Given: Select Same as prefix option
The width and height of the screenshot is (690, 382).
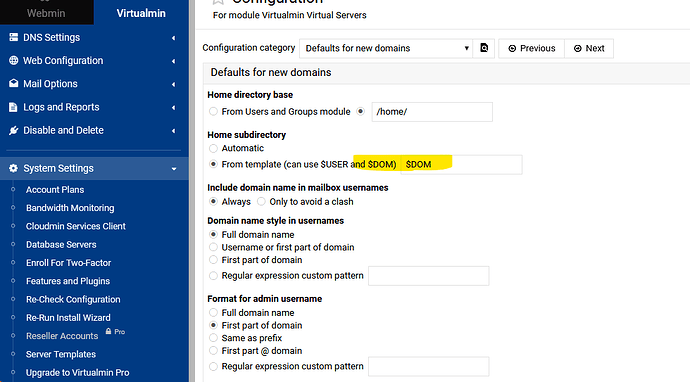Looking at the screenshot, I should [213, 338].
